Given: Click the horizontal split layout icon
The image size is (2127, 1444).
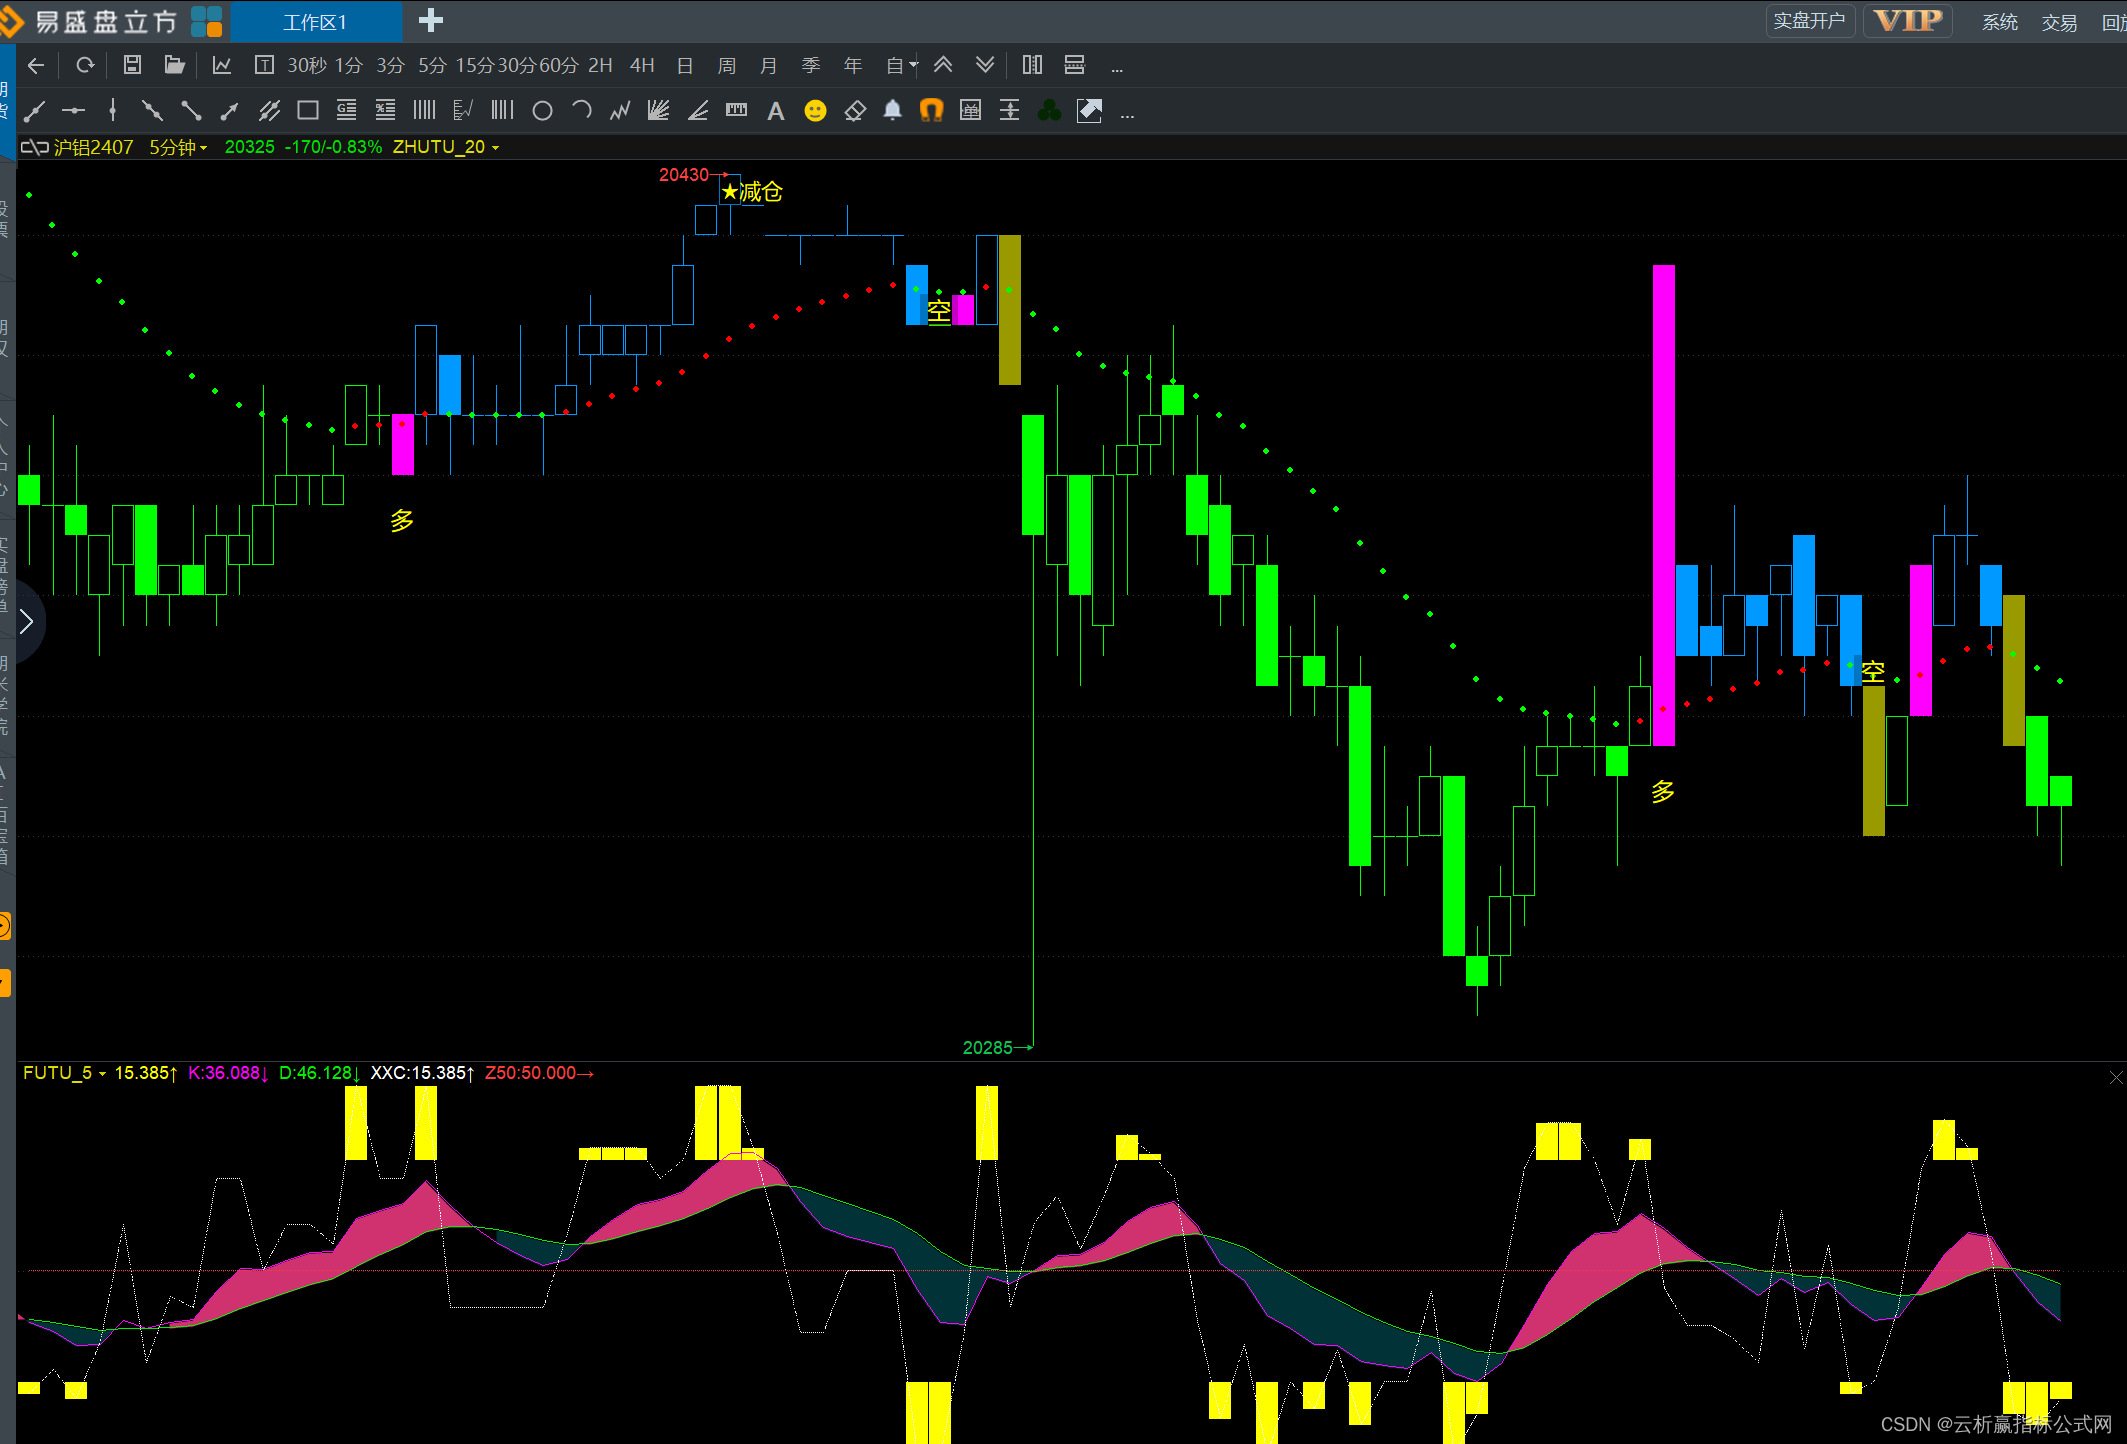Looking at the screenshot, I should (x=1075, y=66).
